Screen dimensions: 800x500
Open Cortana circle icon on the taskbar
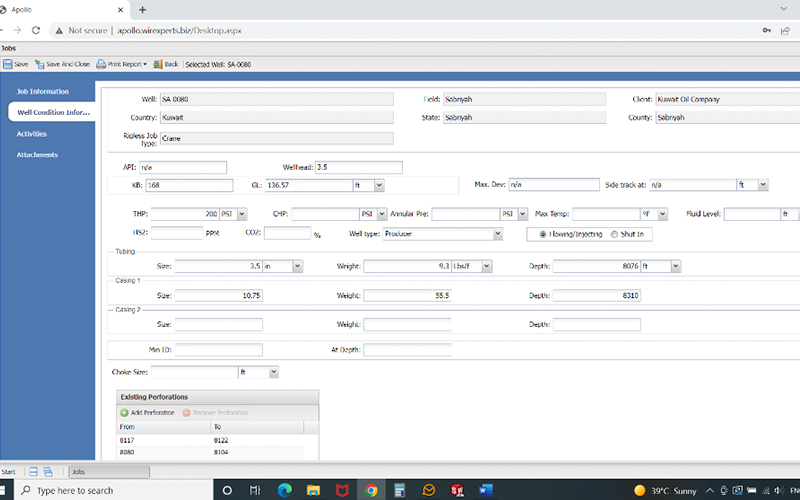pyautogui.click(x=227, y=490)
